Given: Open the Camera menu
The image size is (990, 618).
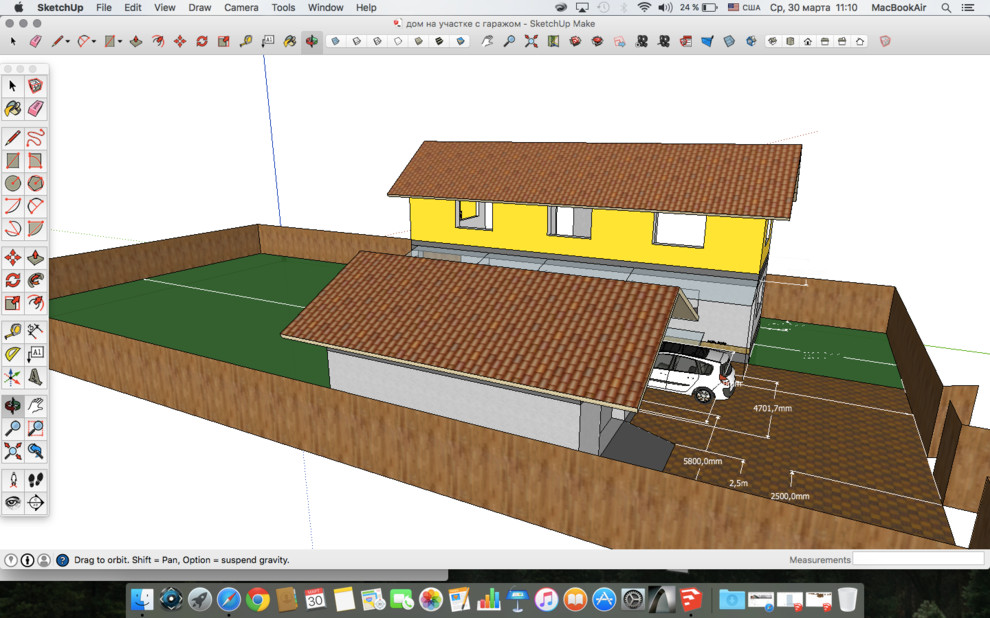Looking at the screenshot, I should click(x=241, y=7).
